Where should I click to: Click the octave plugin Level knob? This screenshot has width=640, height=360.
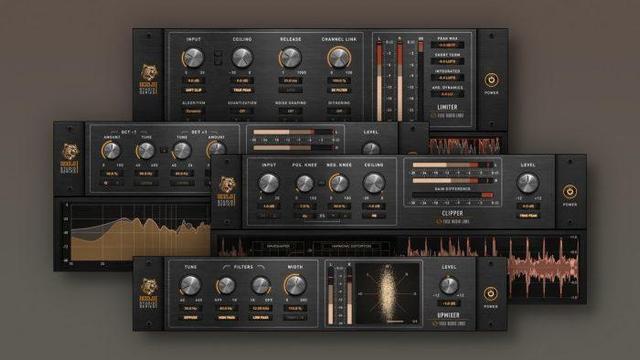pyautogui.click(x=371, y=149)
